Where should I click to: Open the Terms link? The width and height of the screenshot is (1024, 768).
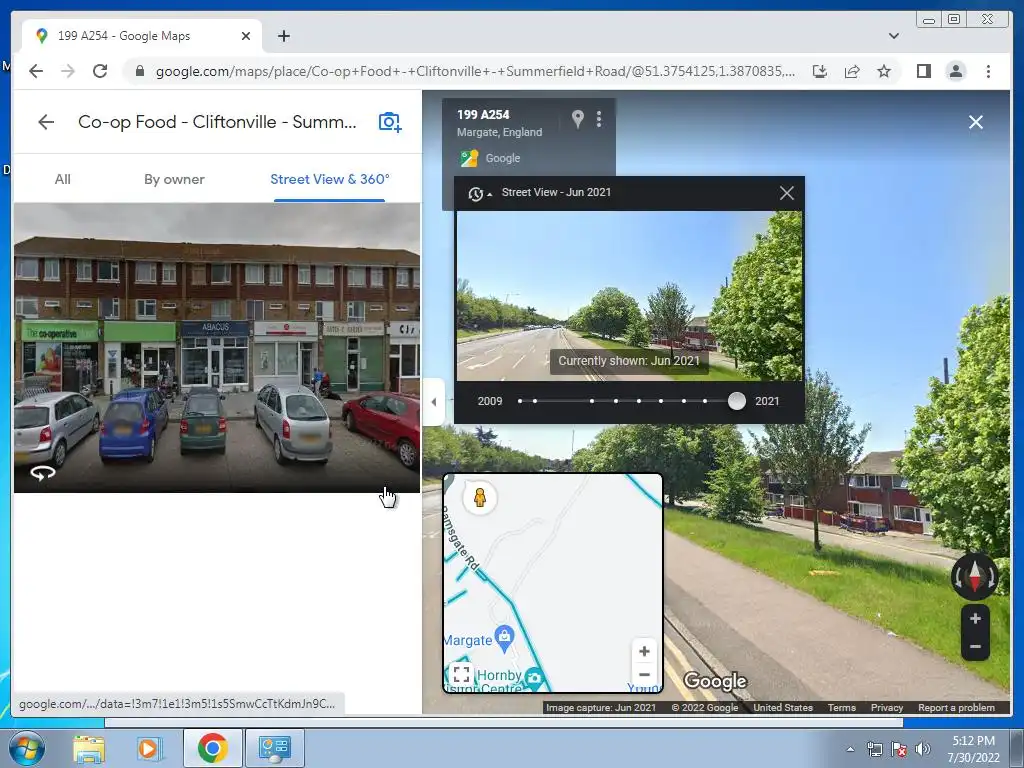pos(841,707)
